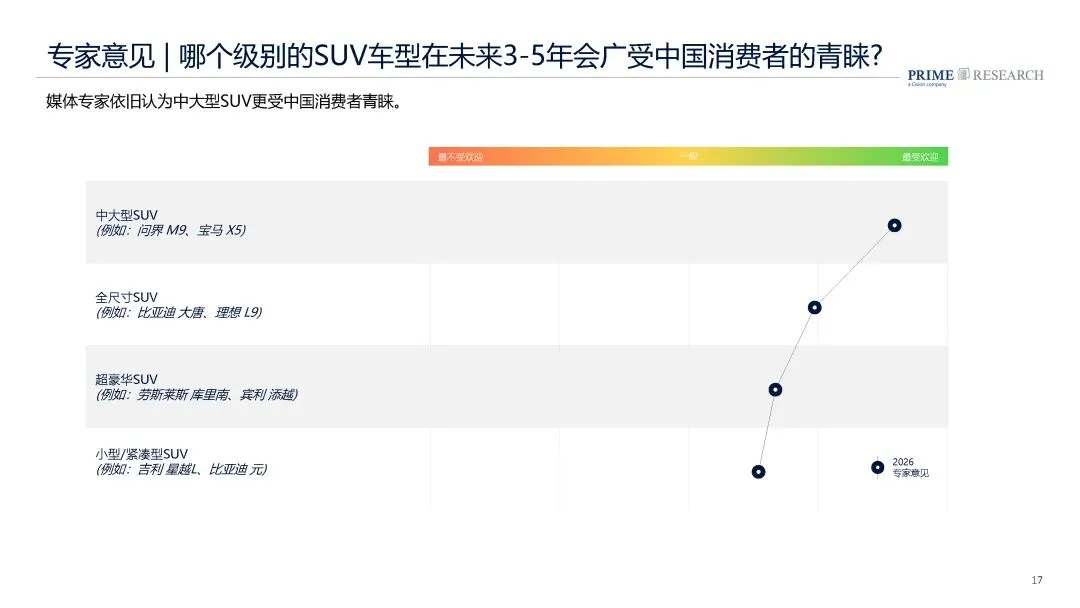This screenshot has width=1080, height=608.
Task: Click the PRIME RESEARCH logo
Action: 974,76
